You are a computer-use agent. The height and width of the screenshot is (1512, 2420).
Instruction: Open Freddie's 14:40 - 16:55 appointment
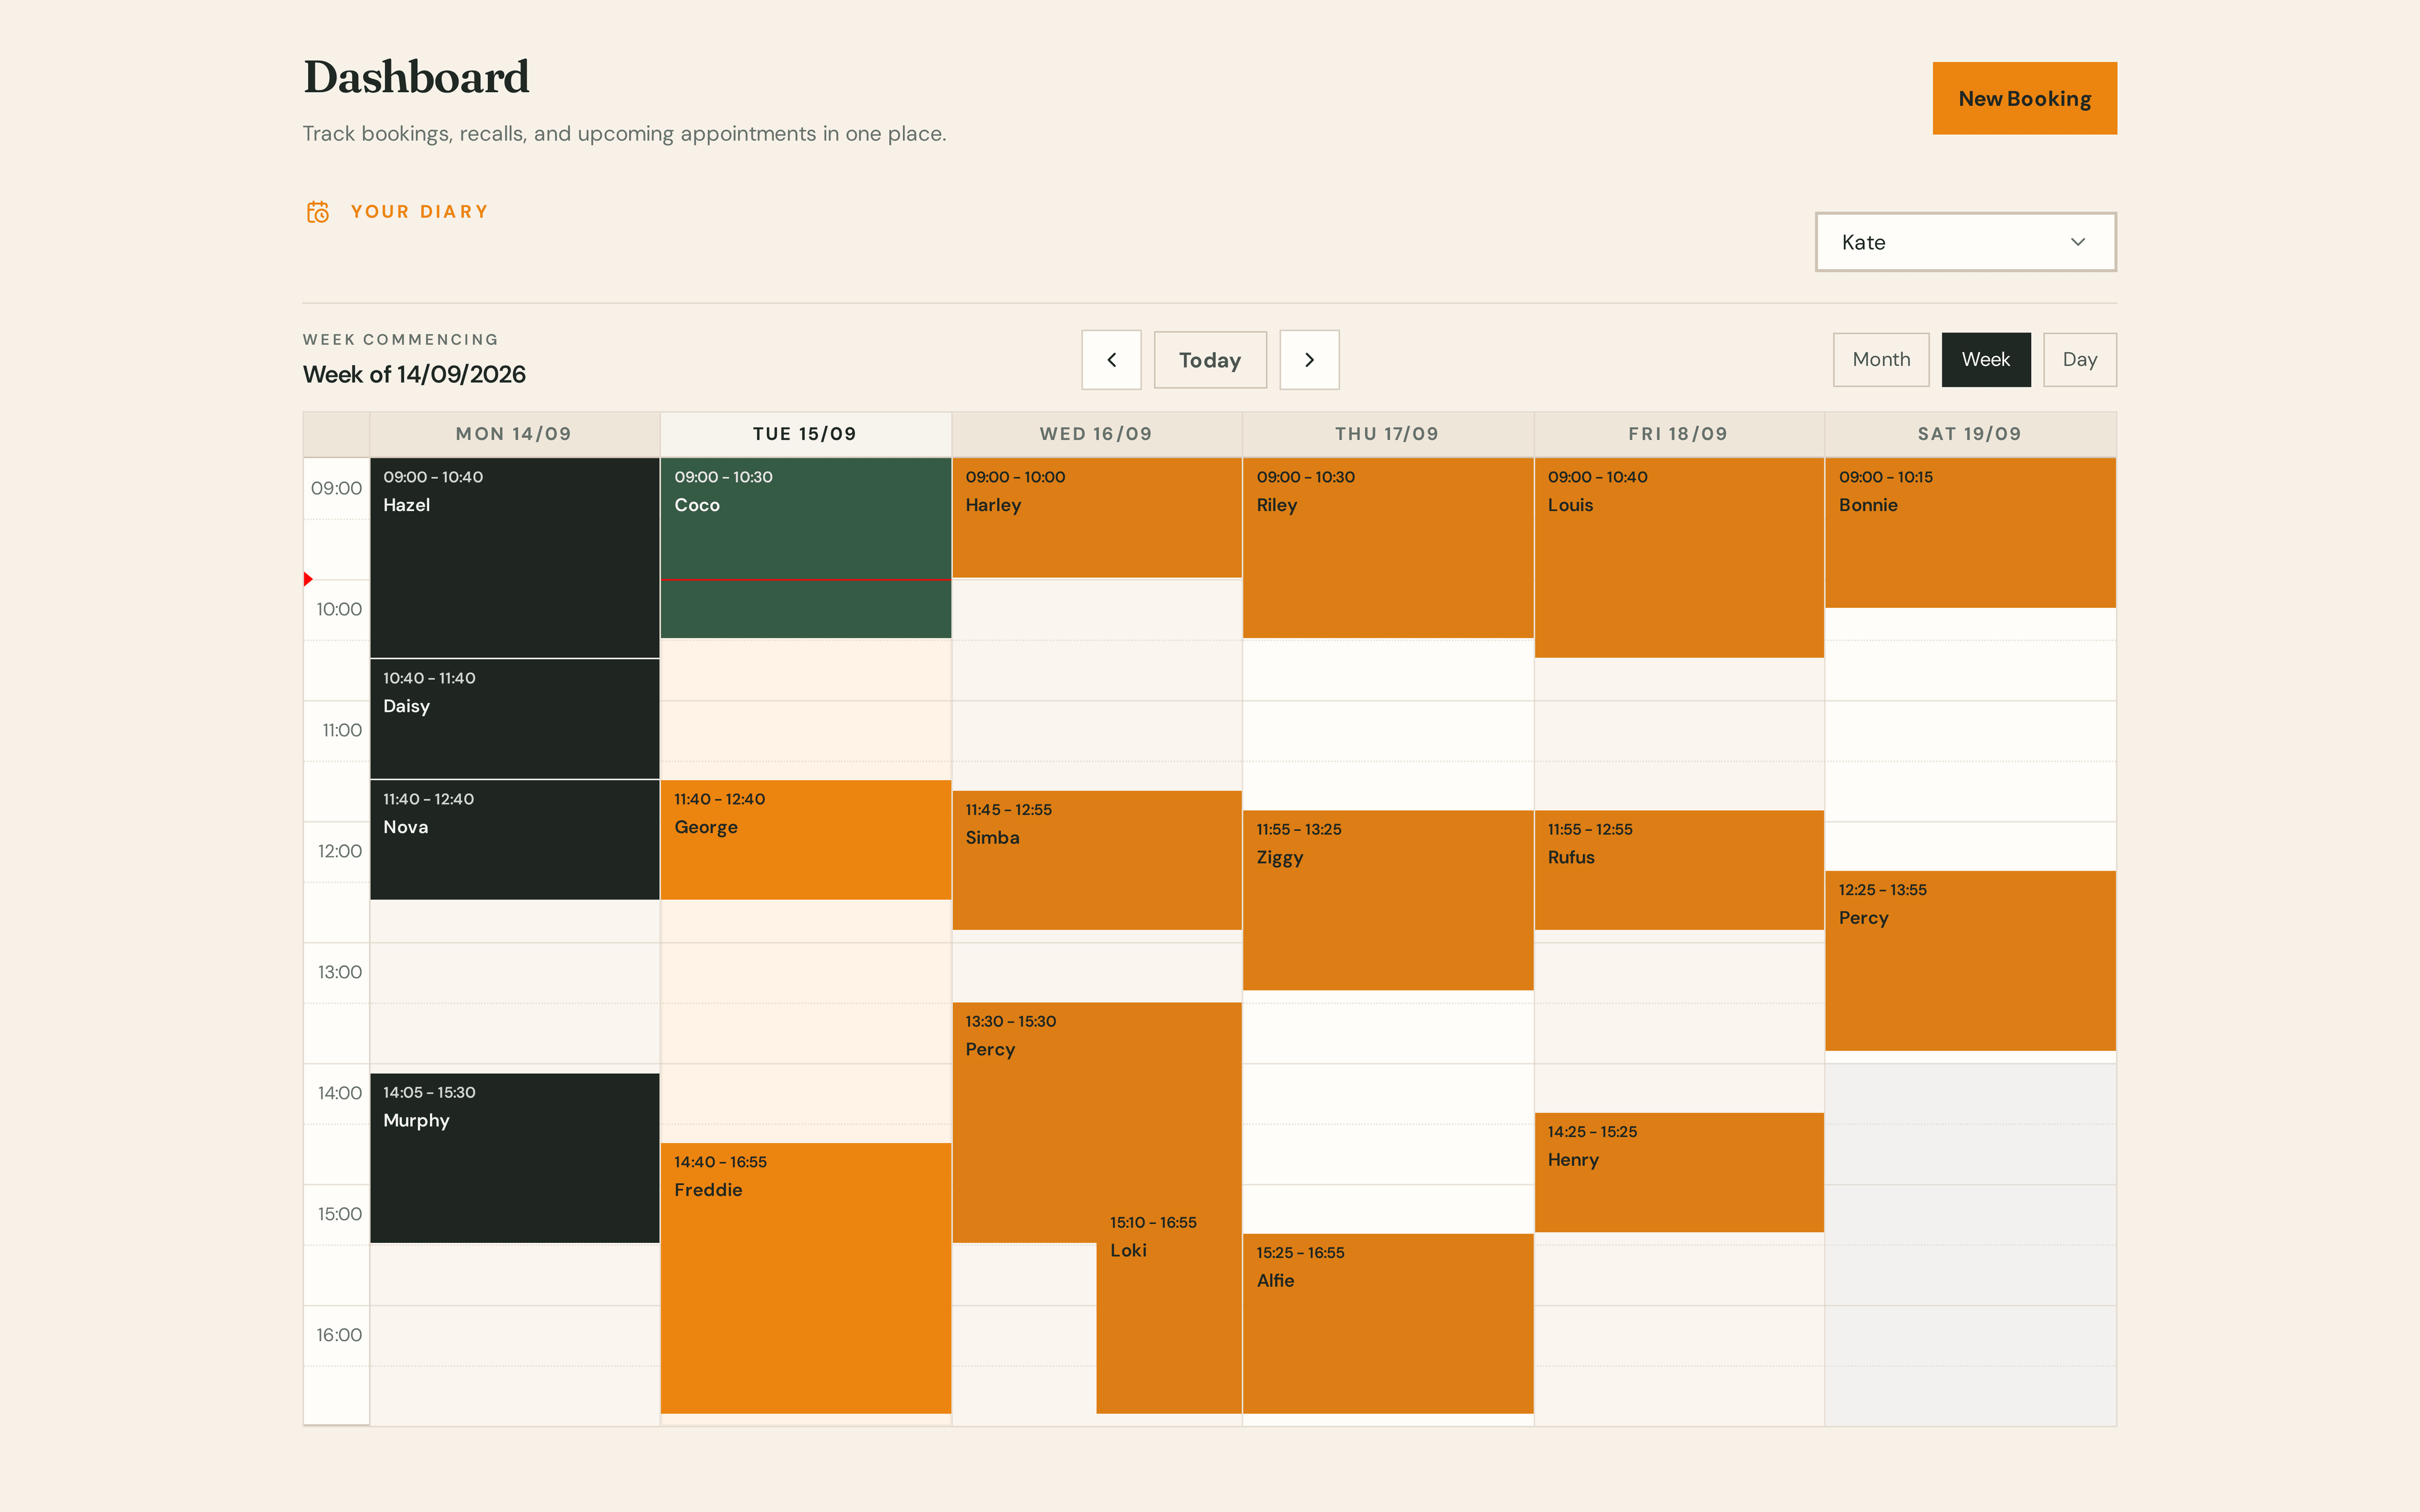805,1278
